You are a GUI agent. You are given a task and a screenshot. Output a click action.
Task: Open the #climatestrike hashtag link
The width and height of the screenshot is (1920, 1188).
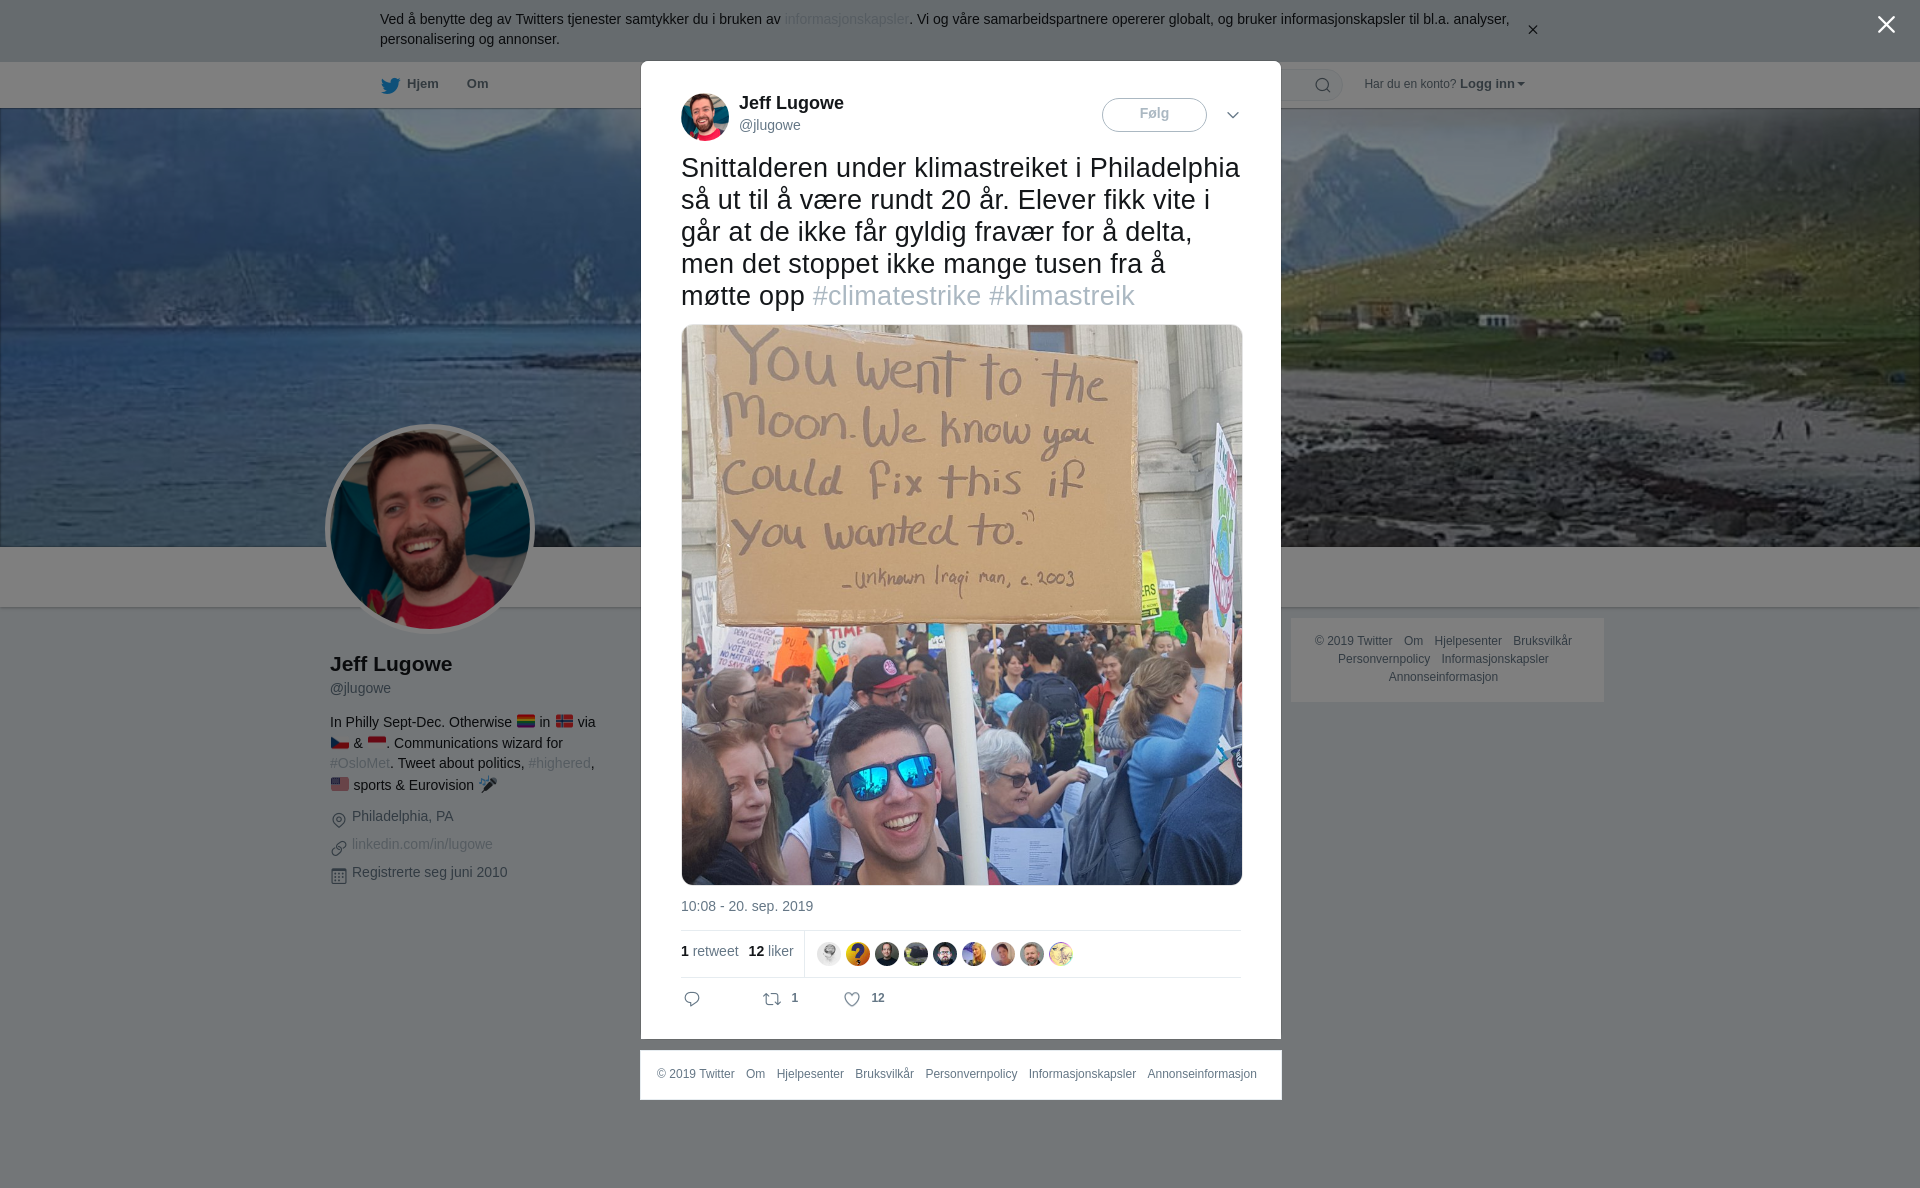(897, 296)
